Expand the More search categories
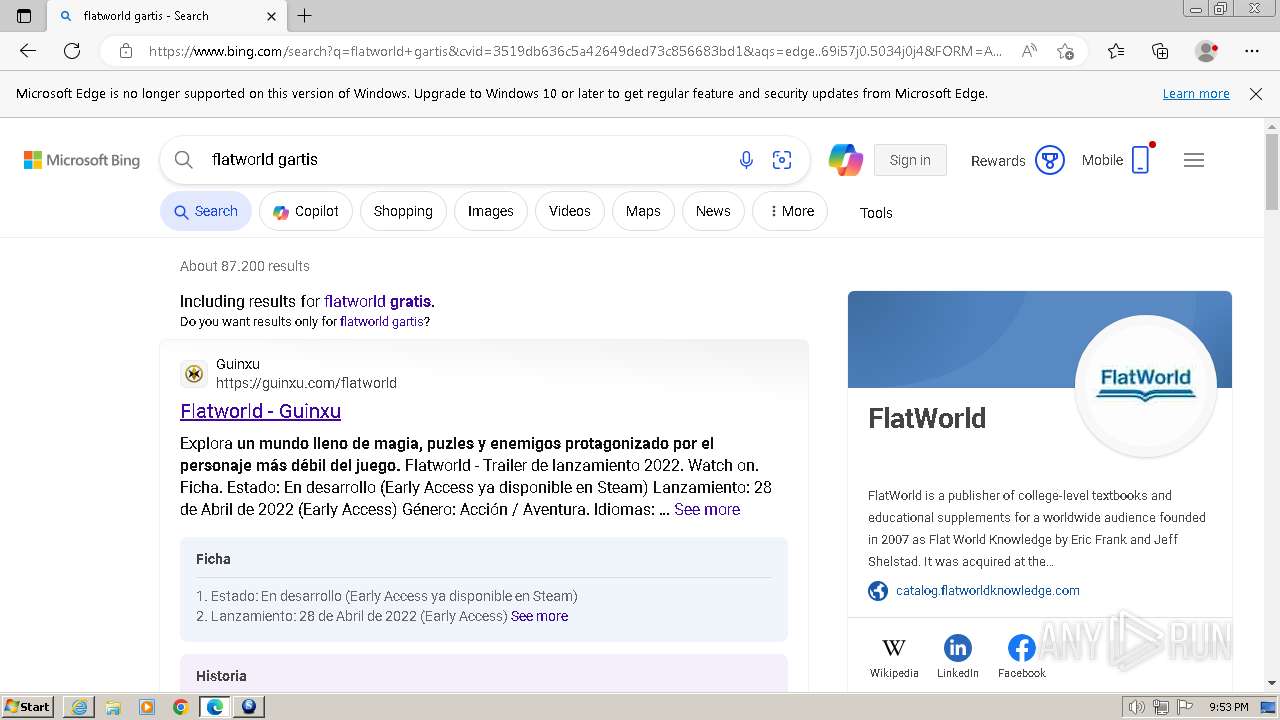Screen dimensions: 1280x720 (x=790, y=211)
